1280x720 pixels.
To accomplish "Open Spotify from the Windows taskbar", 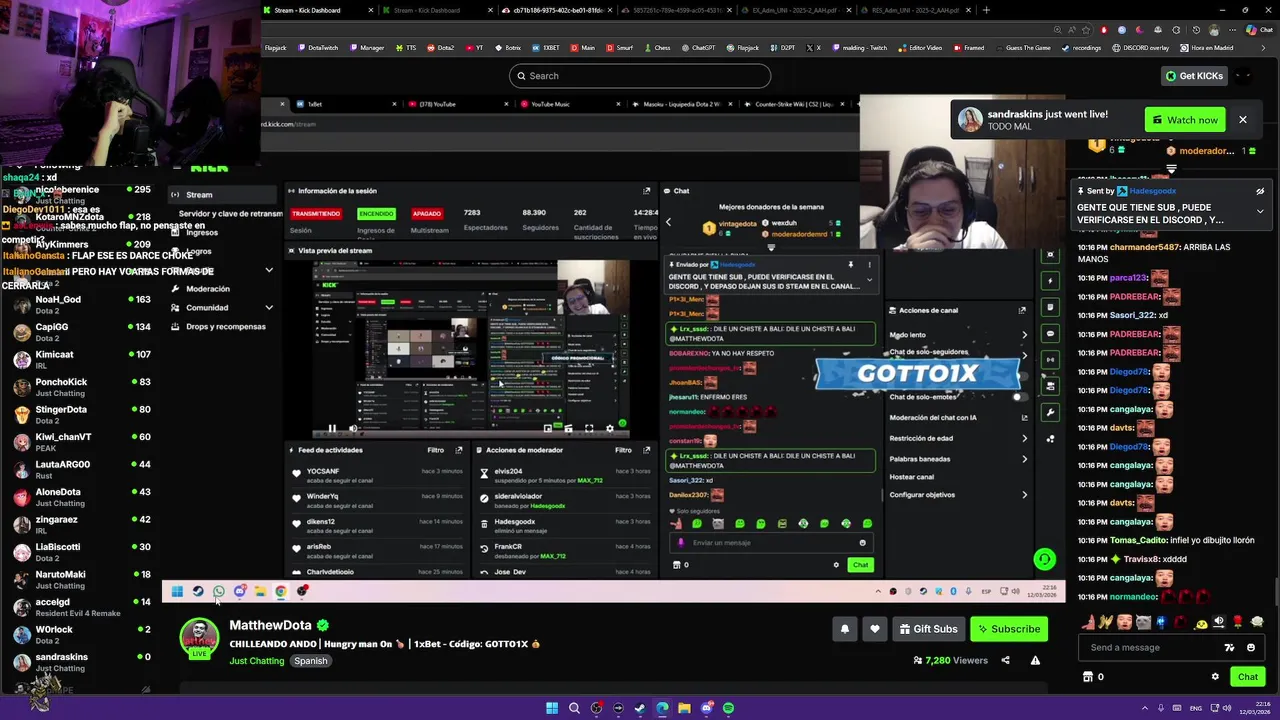I will click(x=728, y=708).
